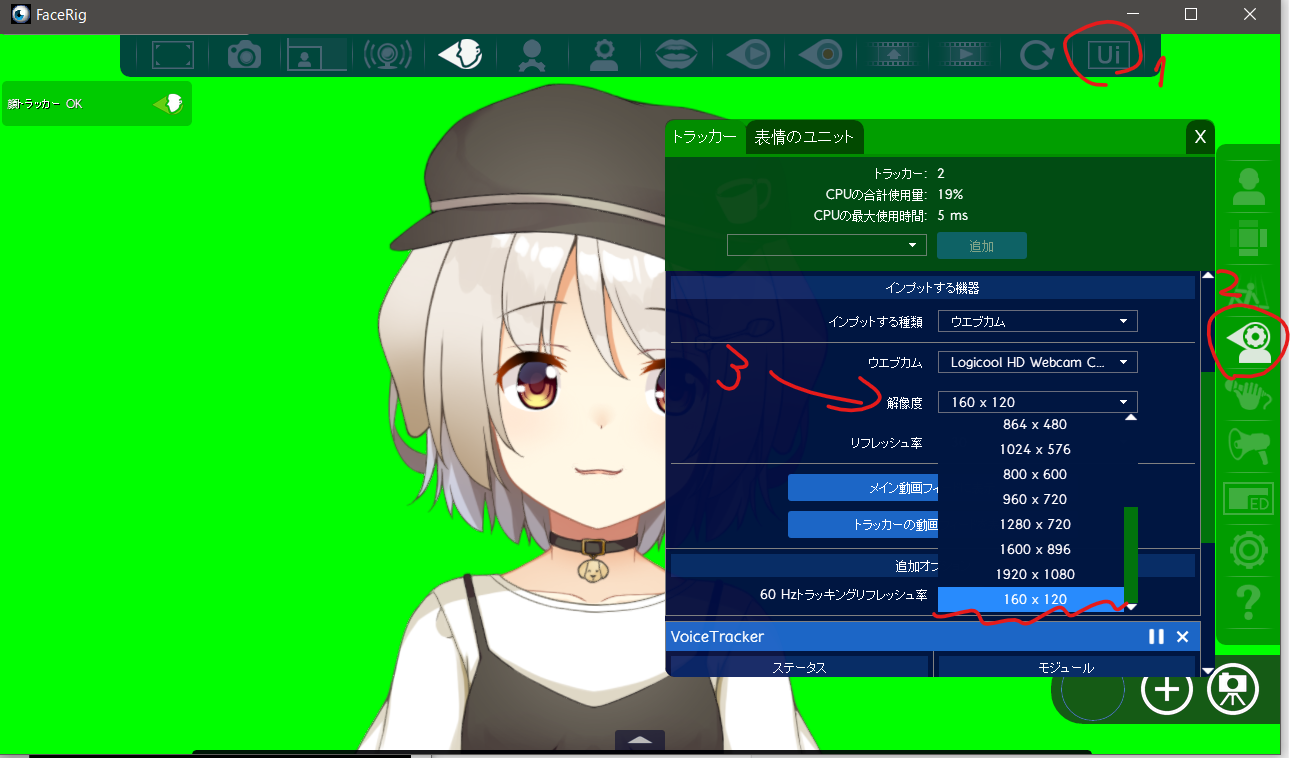Click the CPU total usage 19% value

pyautogui.click(x=950, y=194)
